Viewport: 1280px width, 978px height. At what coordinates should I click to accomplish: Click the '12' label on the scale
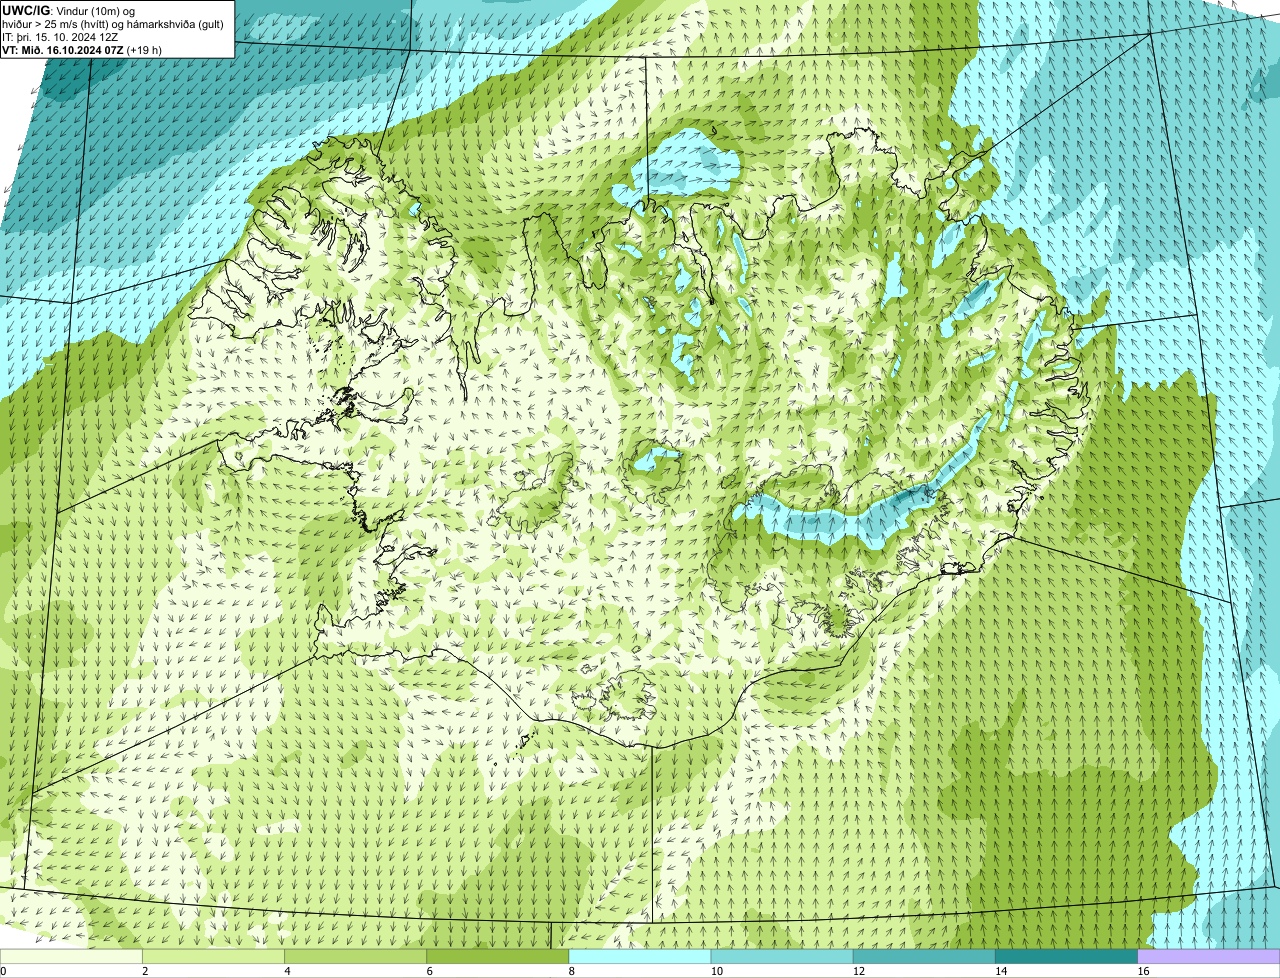pyautogui.click(x=858, y=971)
